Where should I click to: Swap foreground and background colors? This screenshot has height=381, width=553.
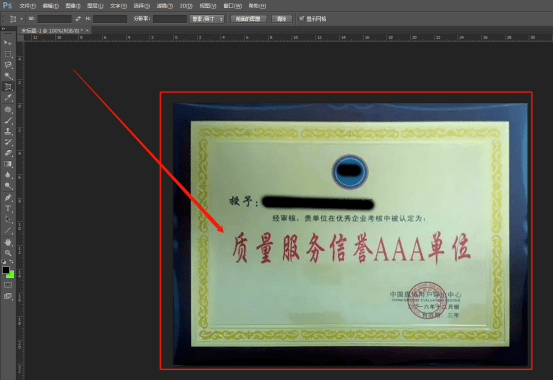click(x=11, y=262)
